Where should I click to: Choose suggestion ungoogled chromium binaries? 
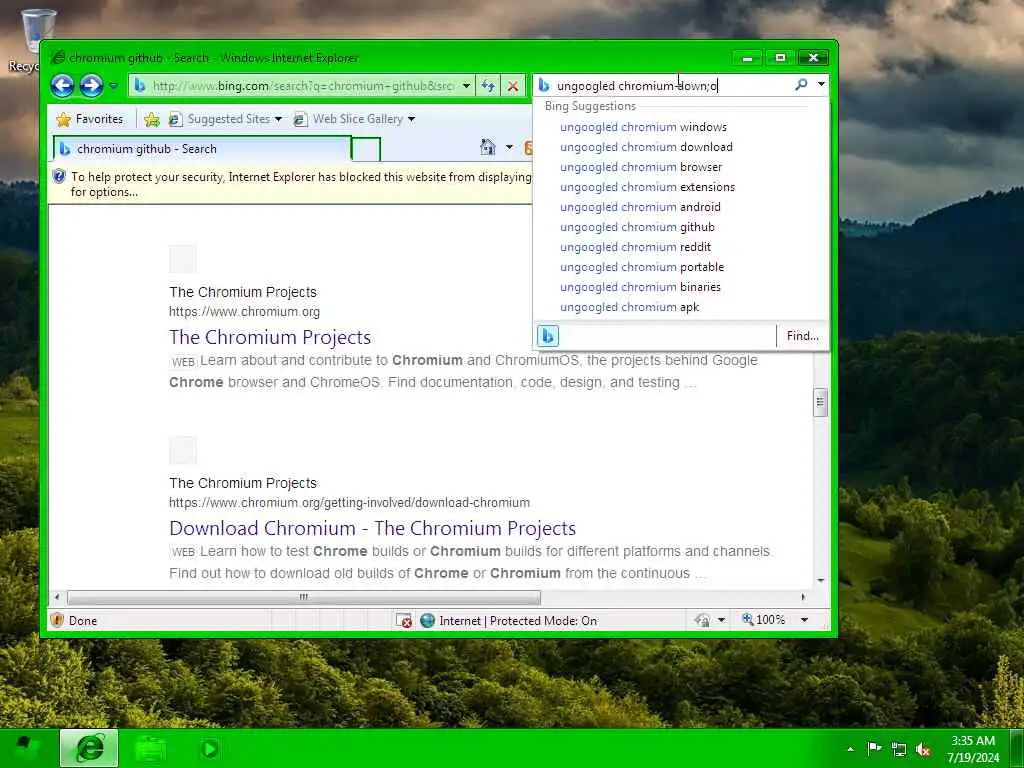pos(640,287)
